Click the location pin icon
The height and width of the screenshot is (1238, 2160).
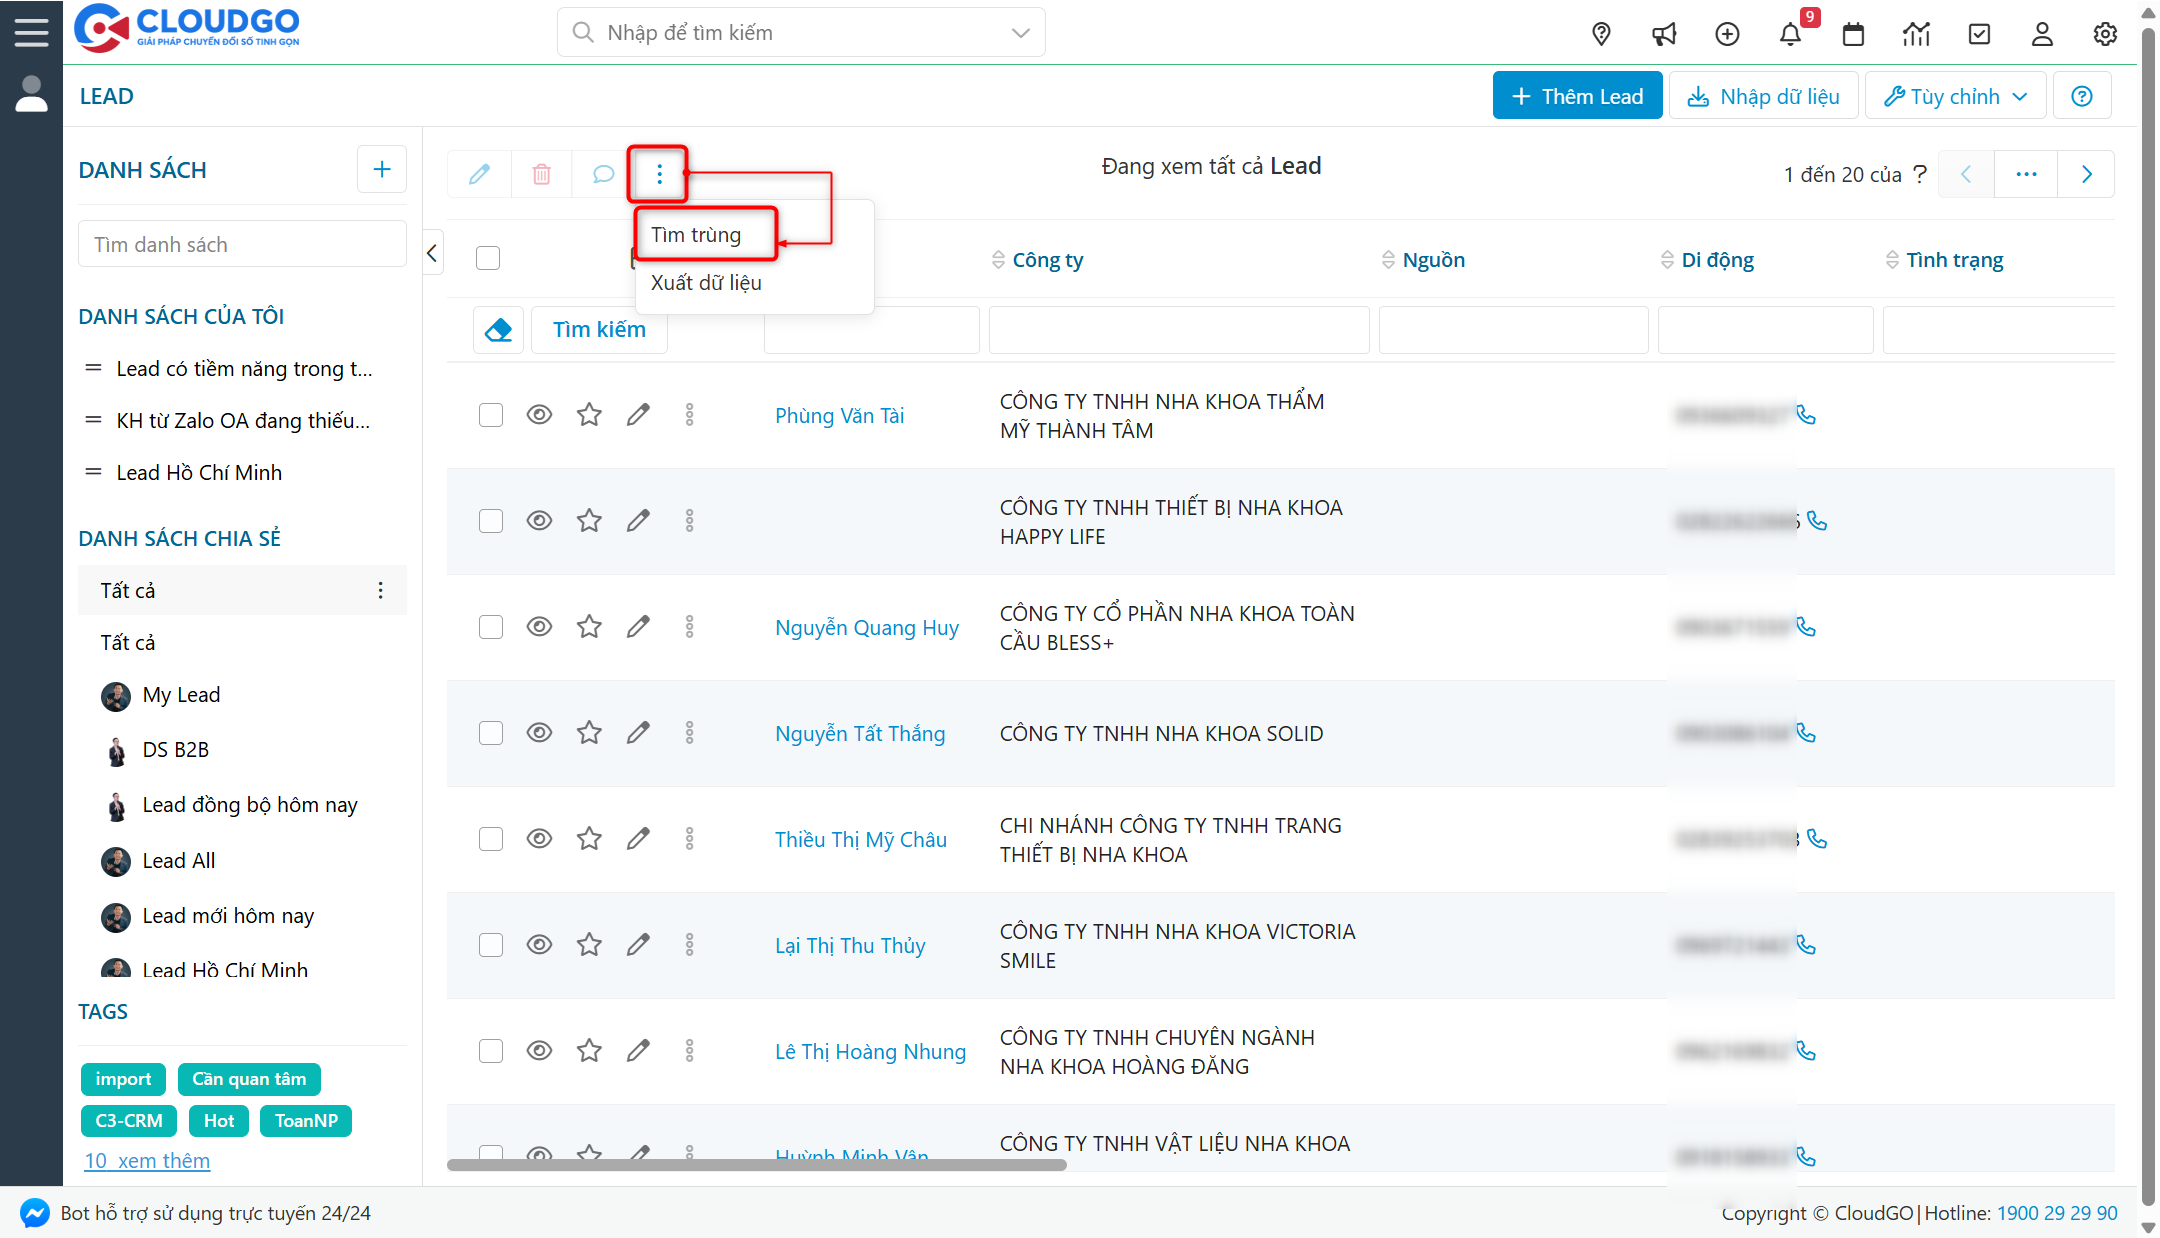click(1601, 34)
